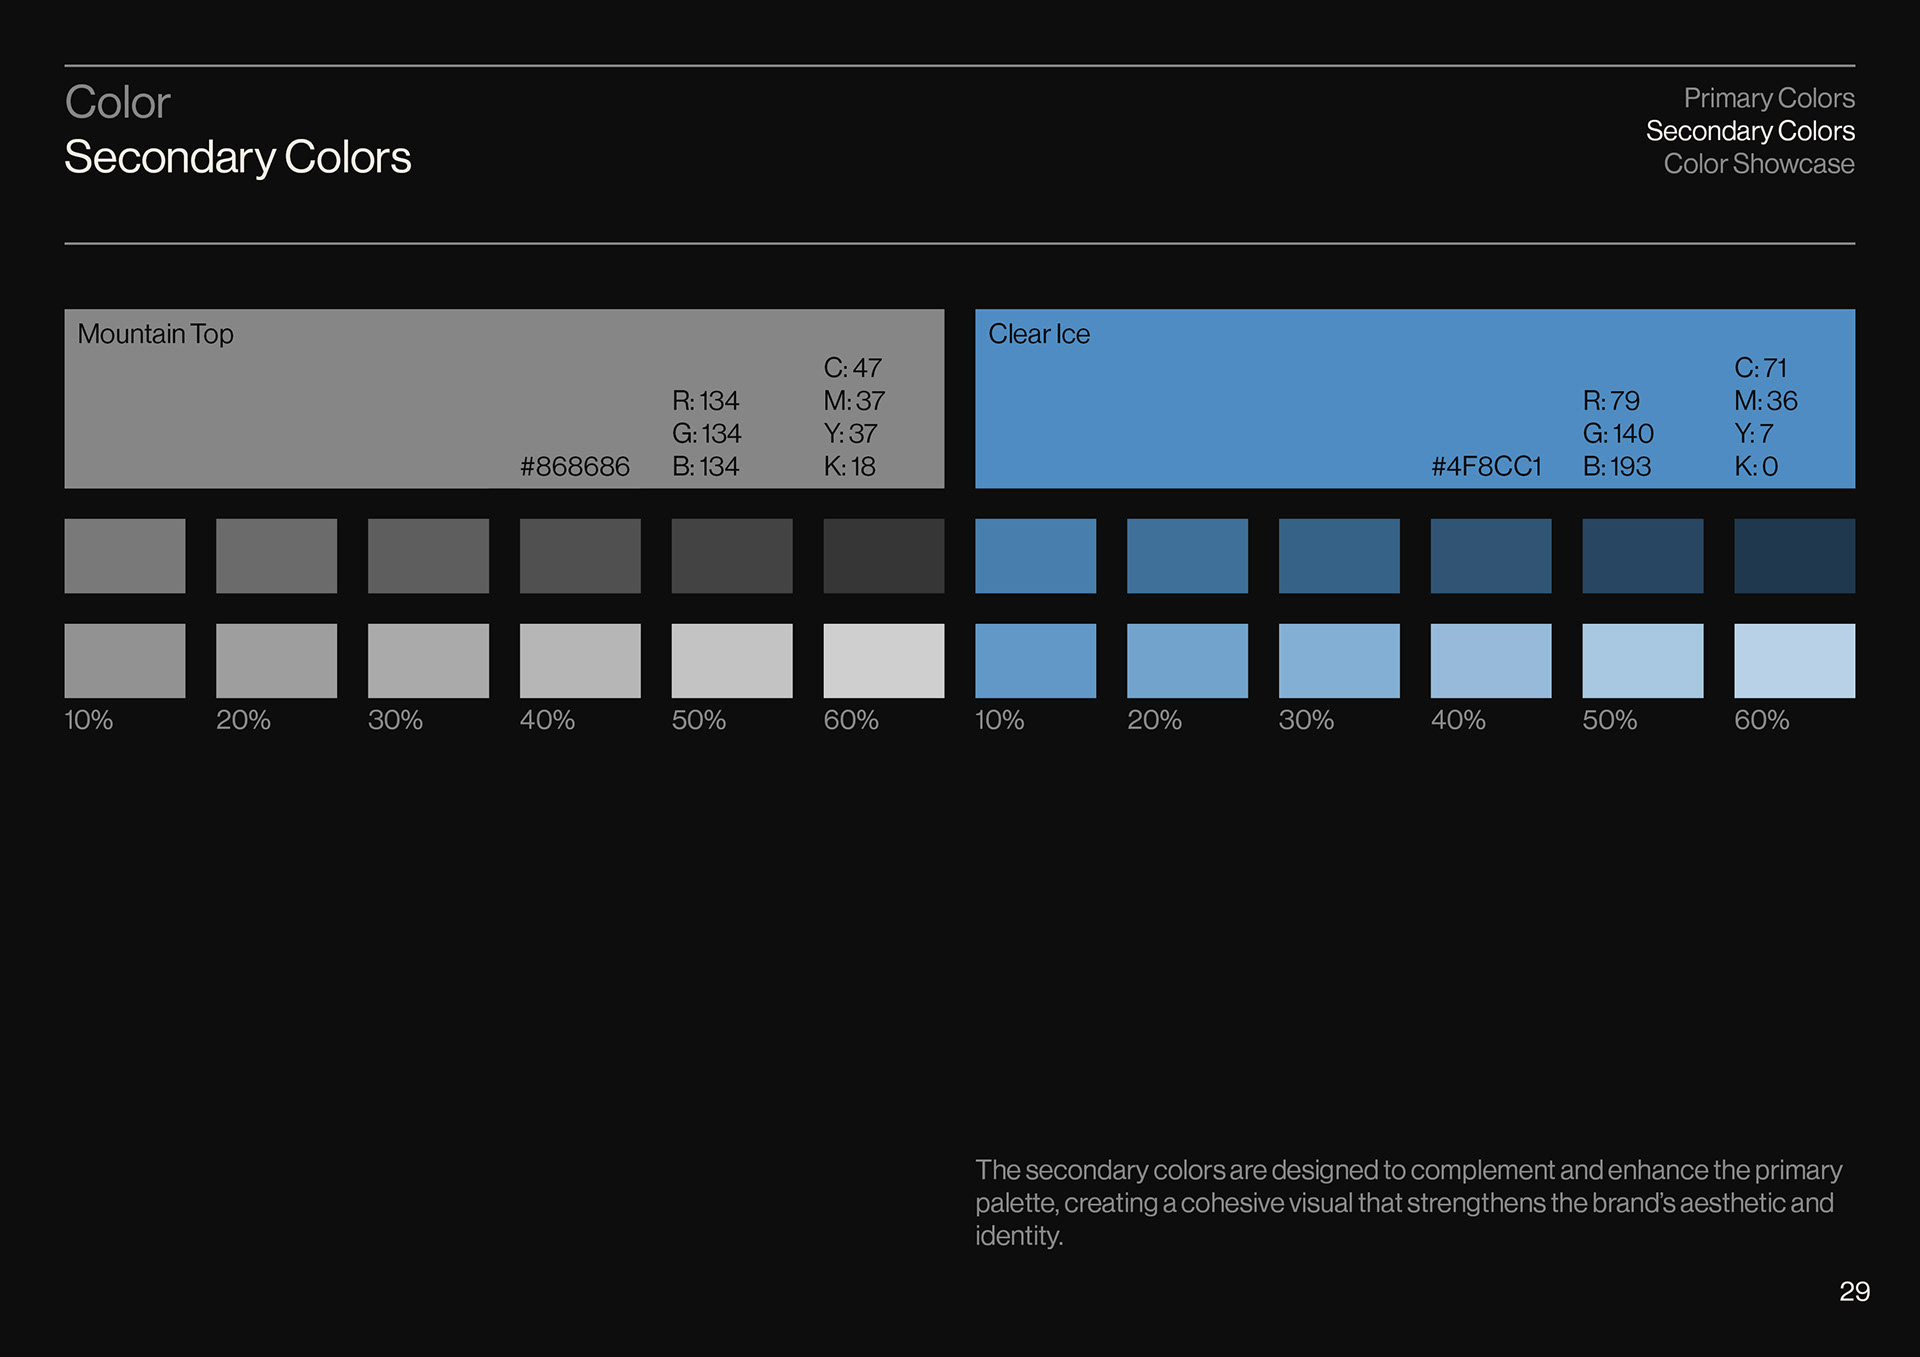This screenshot has width=1920, height=1357.
Task: Pick the darkest gray shade swatch at 60%
Action: point(883,555)
